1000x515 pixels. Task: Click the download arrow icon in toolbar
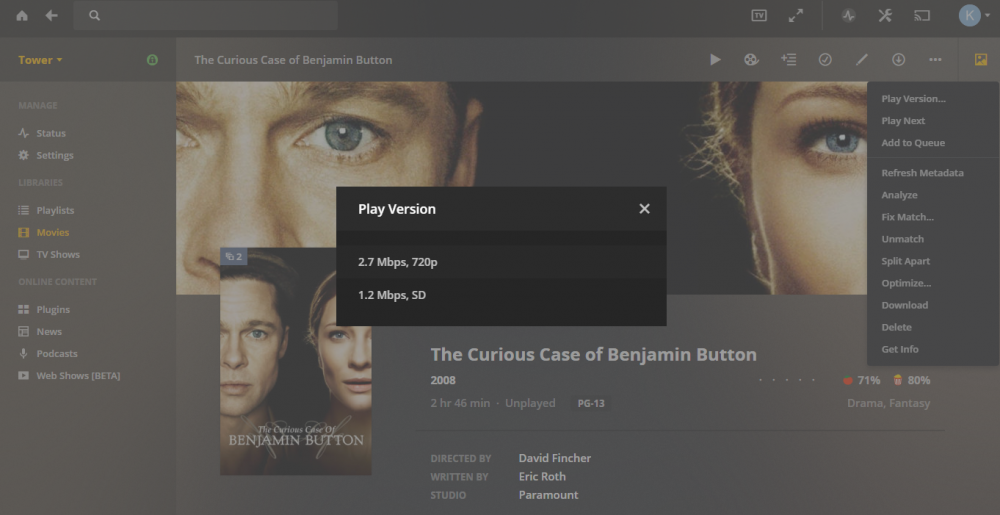pos(898,59)
